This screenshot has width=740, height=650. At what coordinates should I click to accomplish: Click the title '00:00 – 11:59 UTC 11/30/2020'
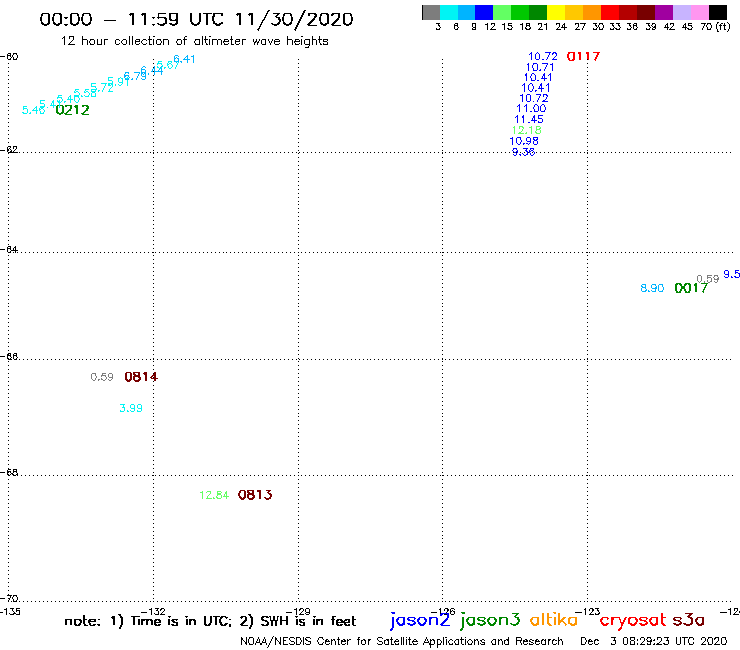point(196,19)
